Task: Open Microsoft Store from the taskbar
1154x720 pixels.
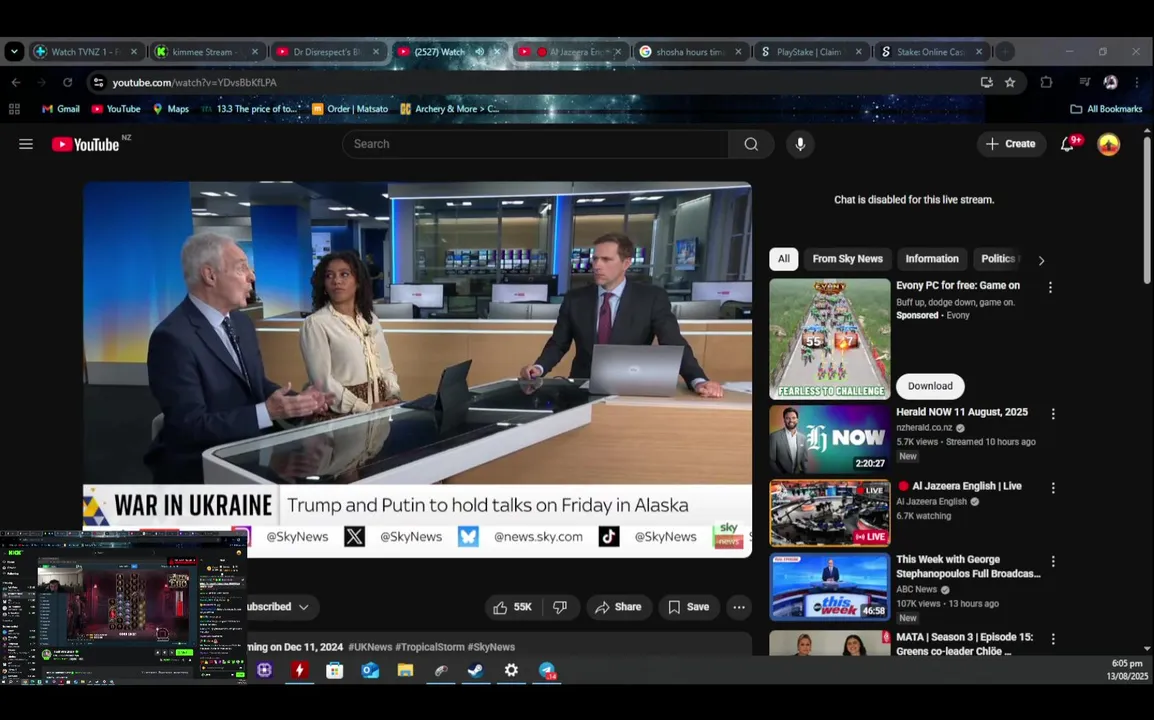Action: (x=335, y=670)
